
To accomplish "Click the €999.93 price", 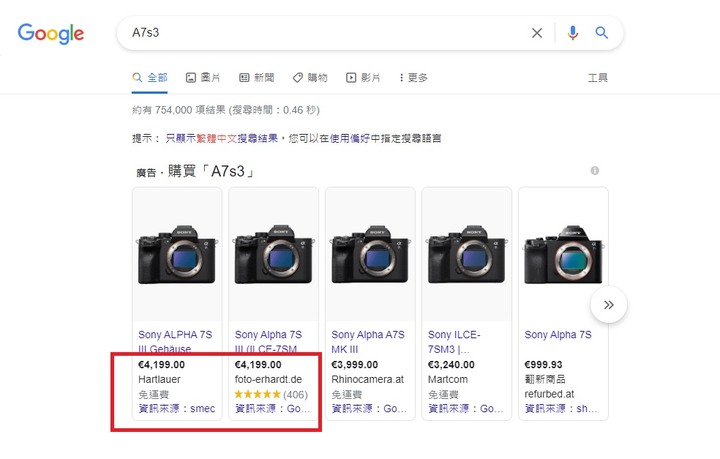I will point(543,365).
